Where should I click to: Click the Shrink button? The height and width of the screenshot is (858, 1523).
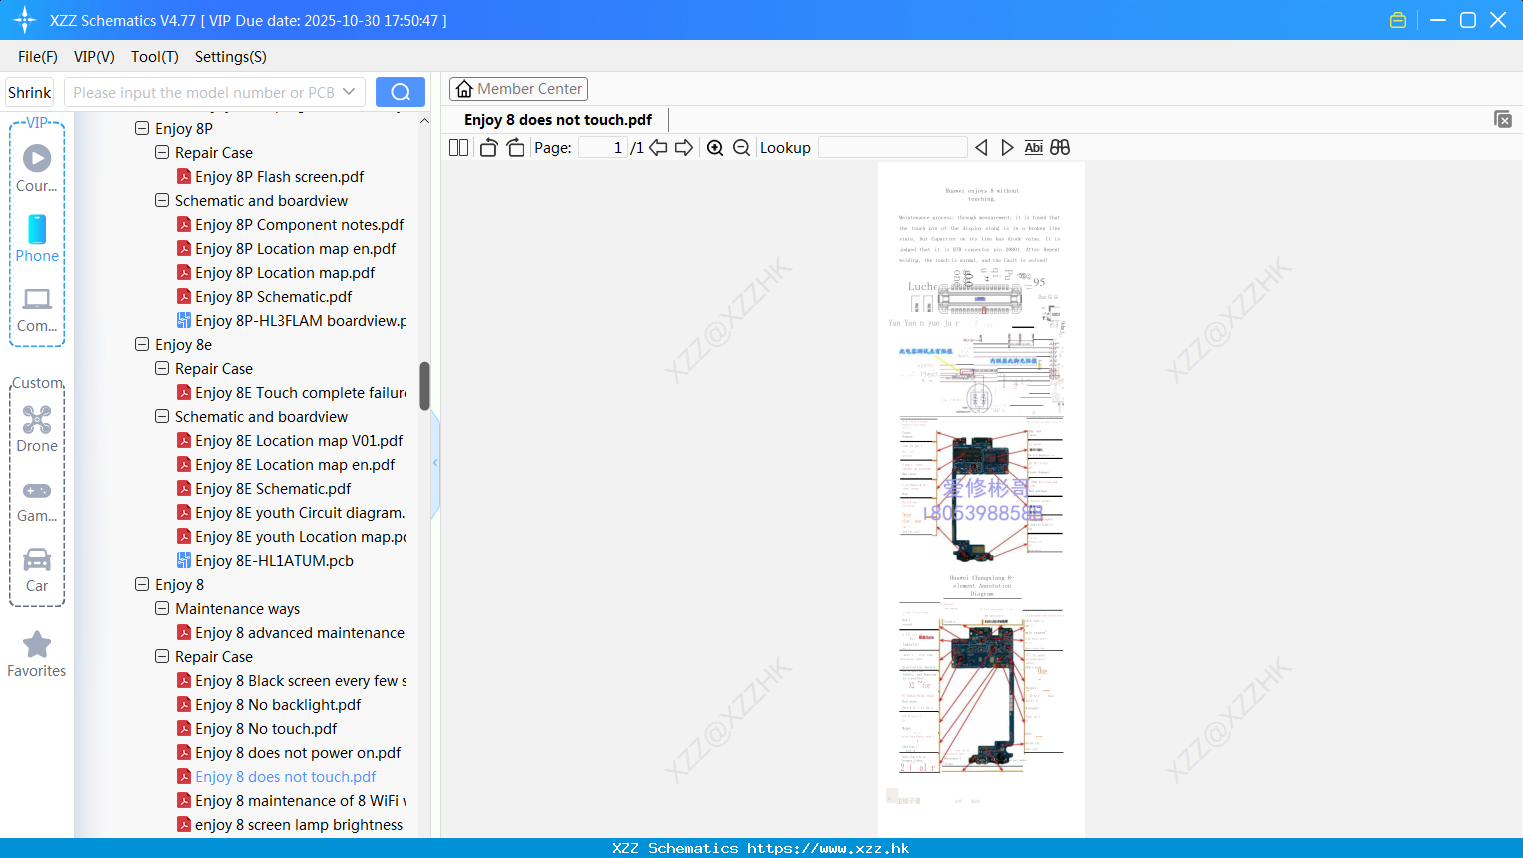[29, 92]
